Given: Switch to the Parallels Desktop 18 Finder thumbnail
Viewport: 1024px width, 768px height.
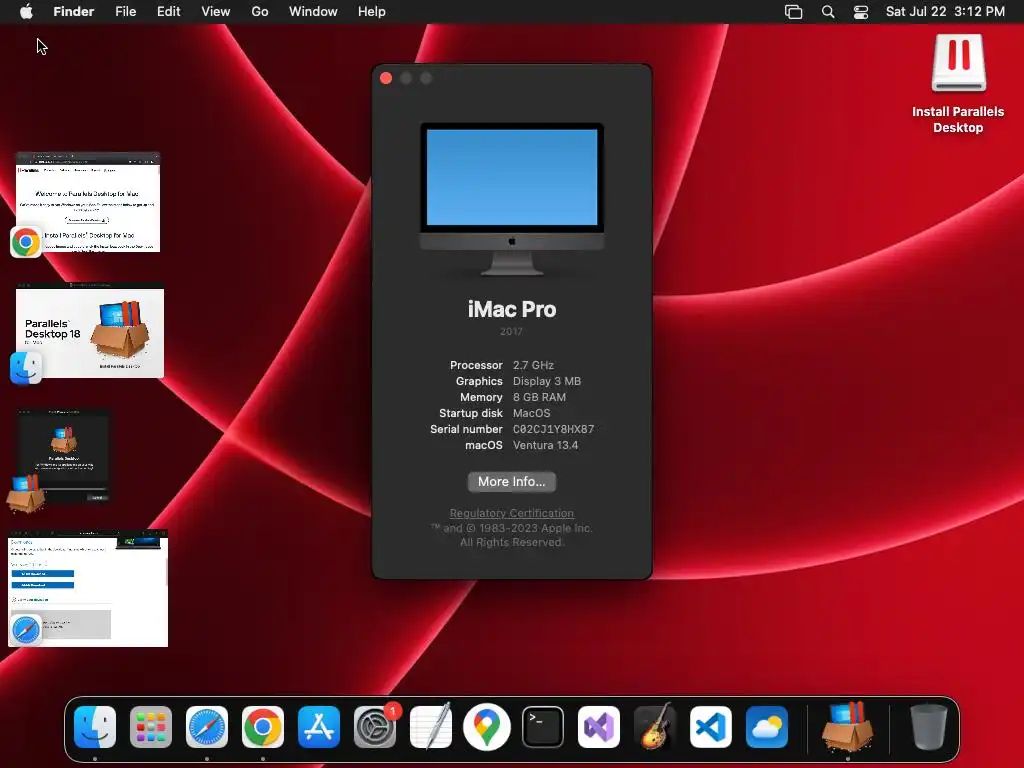Looking at the screenshot, I should pyautogui.click(x=89, y=330).
